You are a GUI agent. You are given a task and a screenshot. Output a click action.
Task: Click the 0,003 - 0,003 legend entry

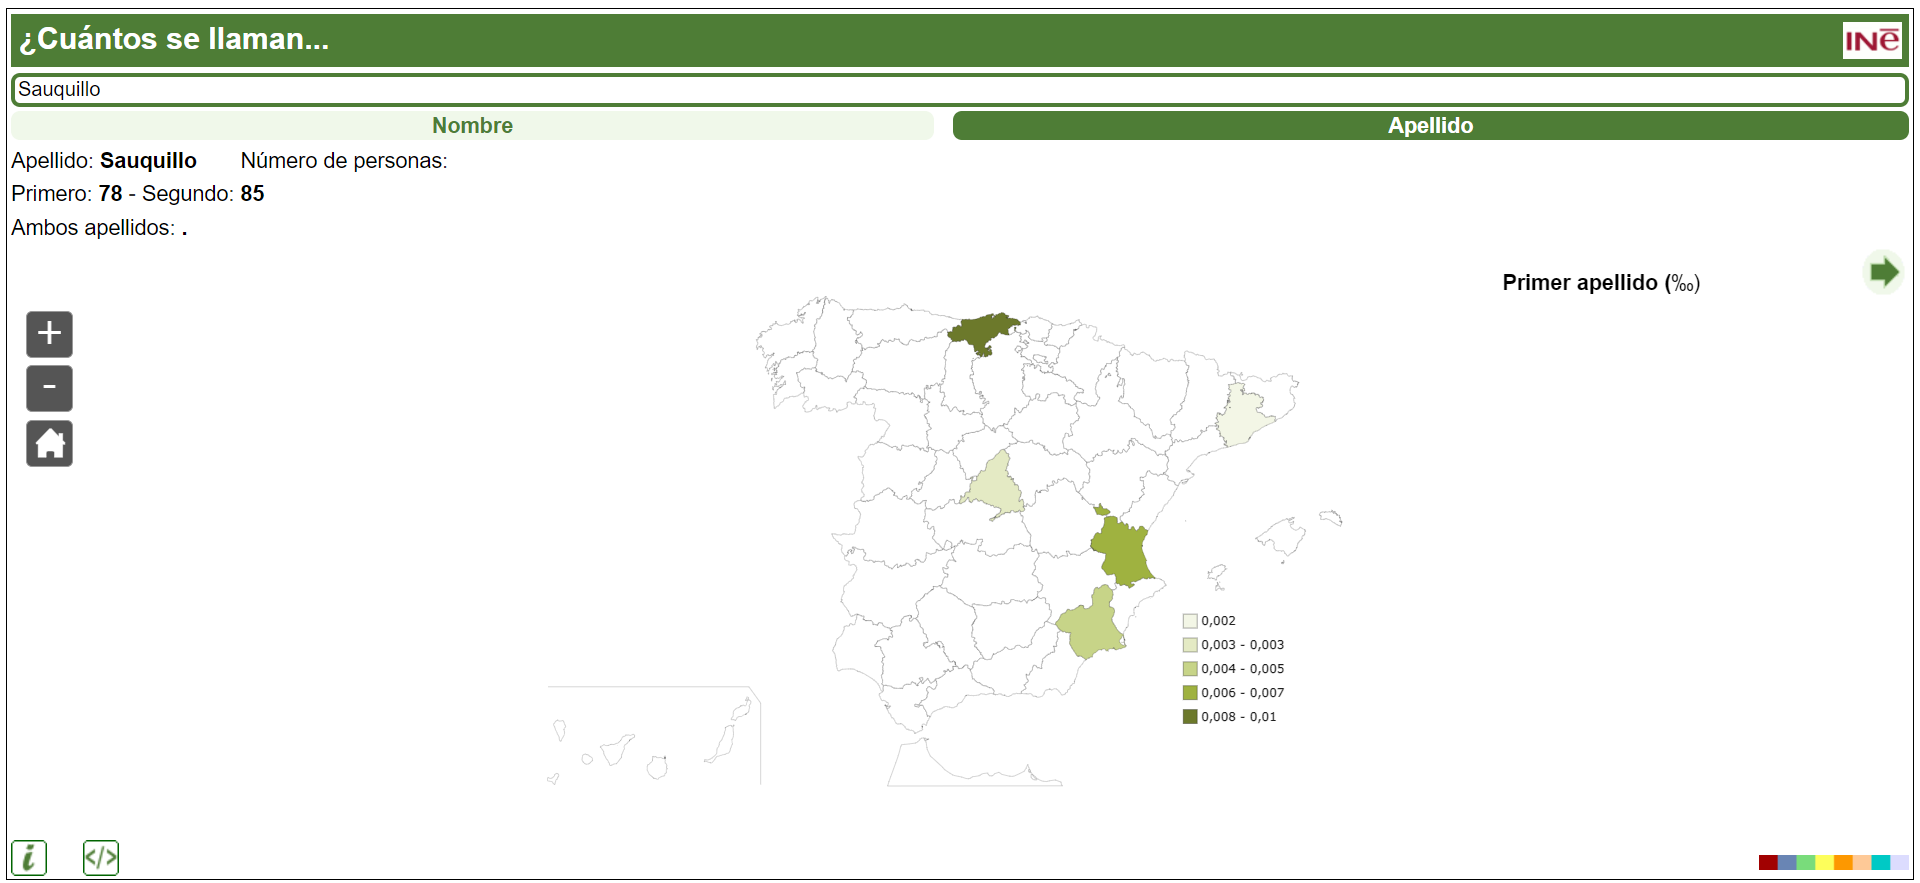tap(1233, 645)
